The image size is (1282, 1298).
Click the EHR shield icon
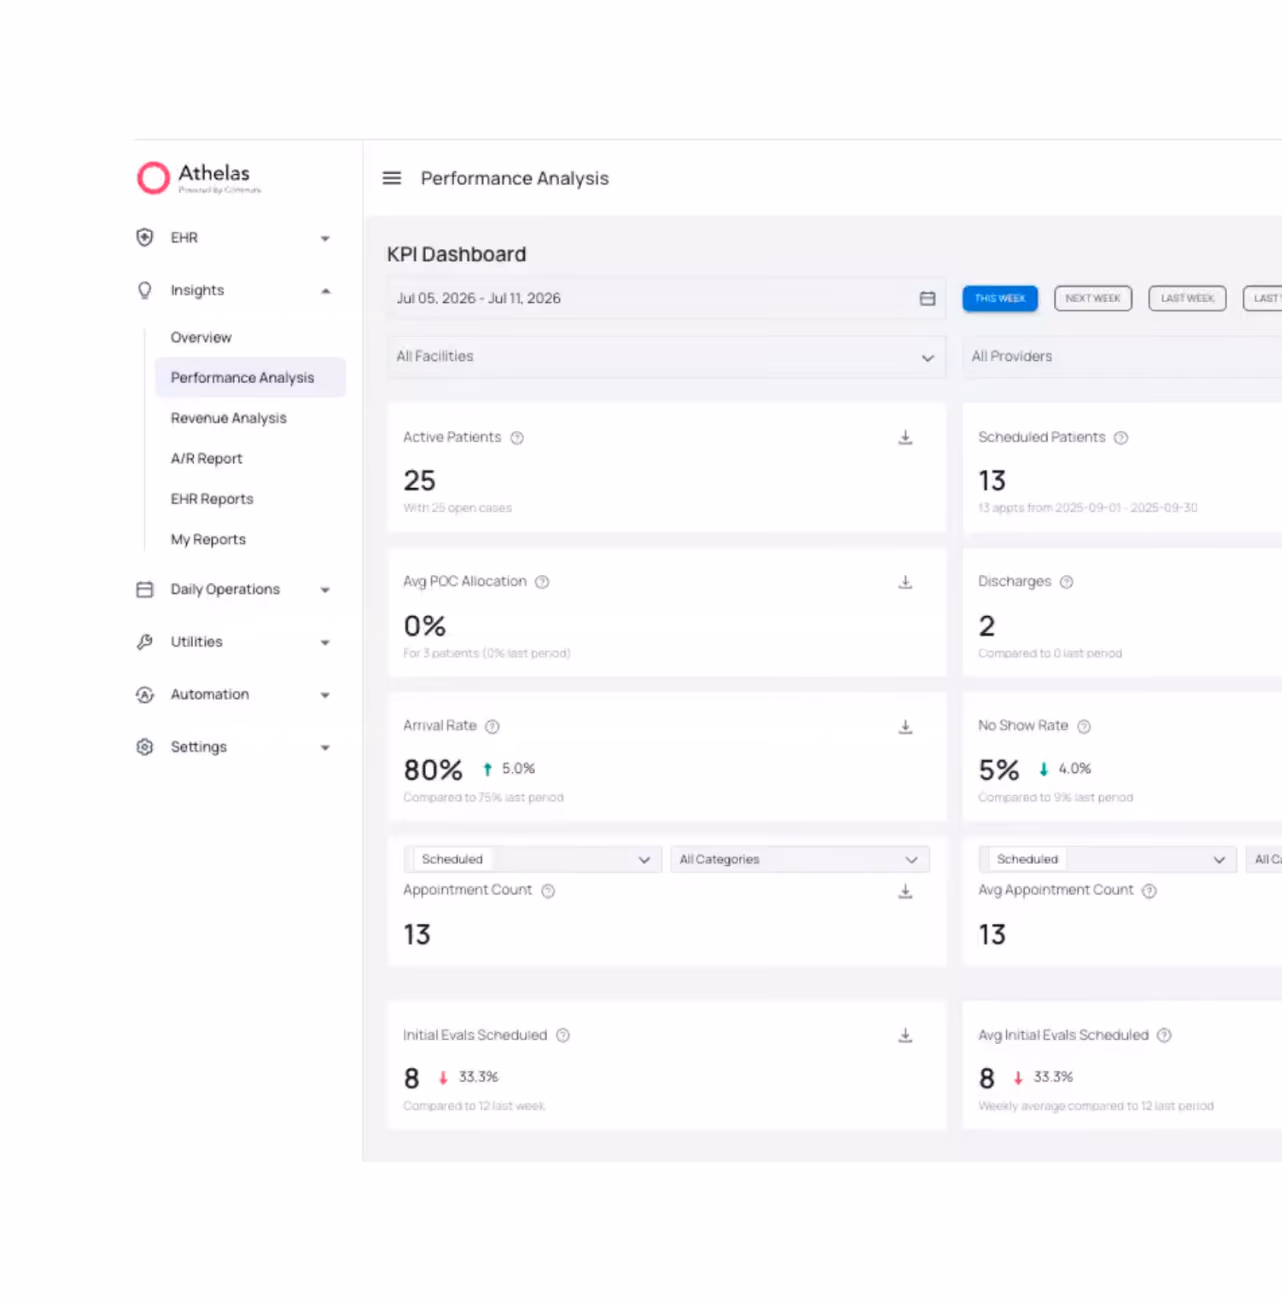click(x=145, y=237)
